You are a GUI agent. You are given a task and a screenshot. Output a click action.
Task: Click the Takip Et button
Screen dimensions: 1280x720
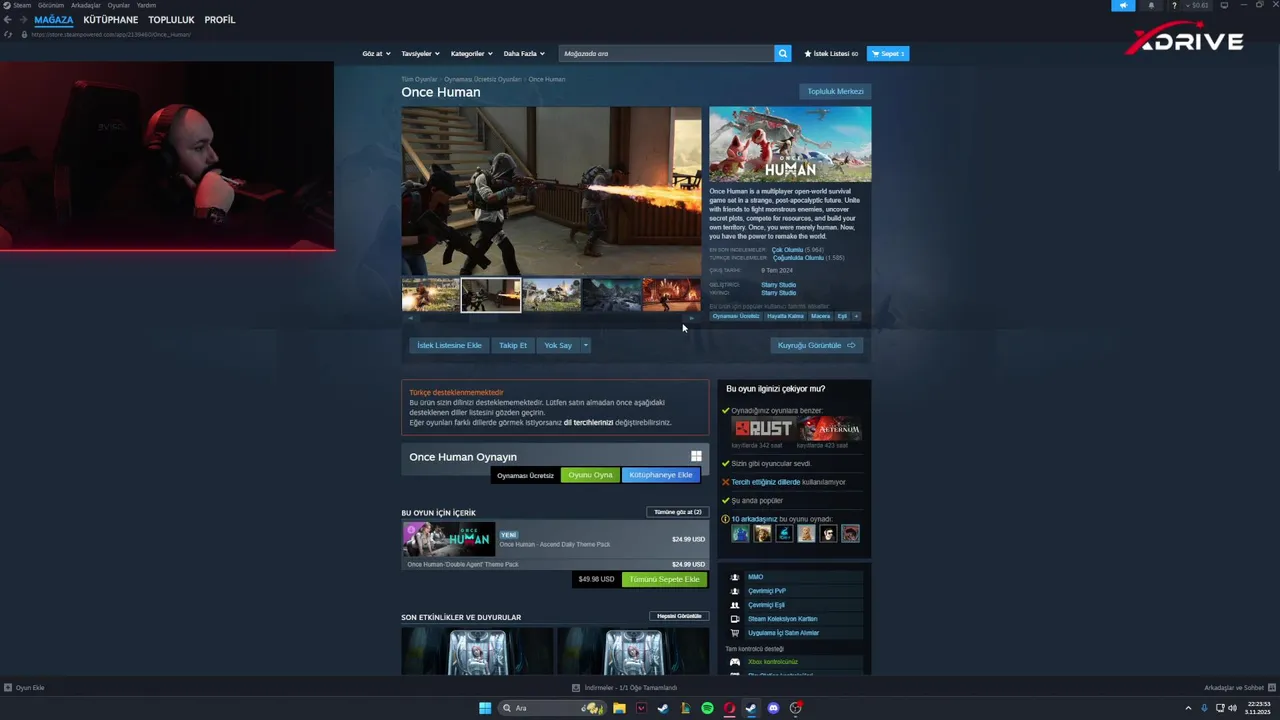click(x=513, y=345)
